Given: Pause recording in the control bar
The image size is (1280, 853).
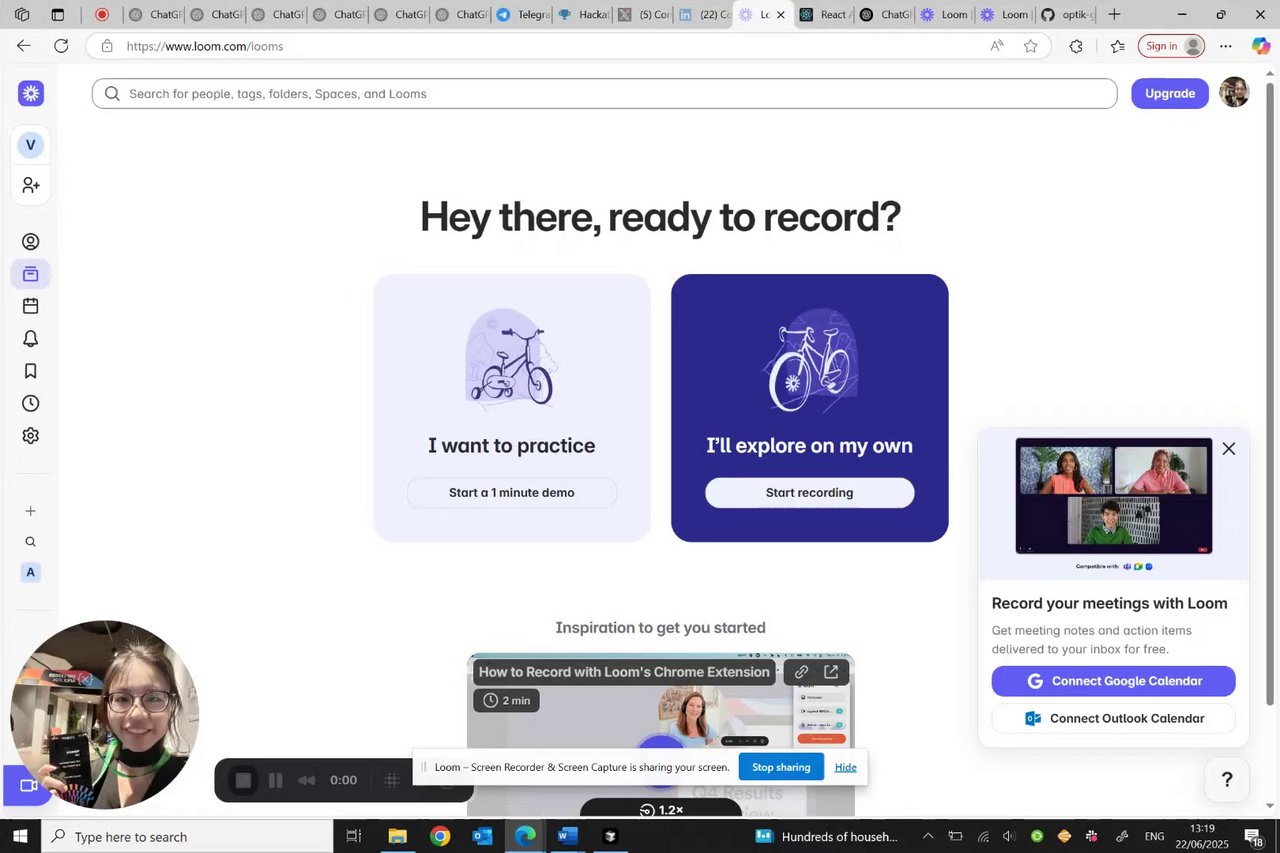Looking at the screenshot, I should (276, 780).
